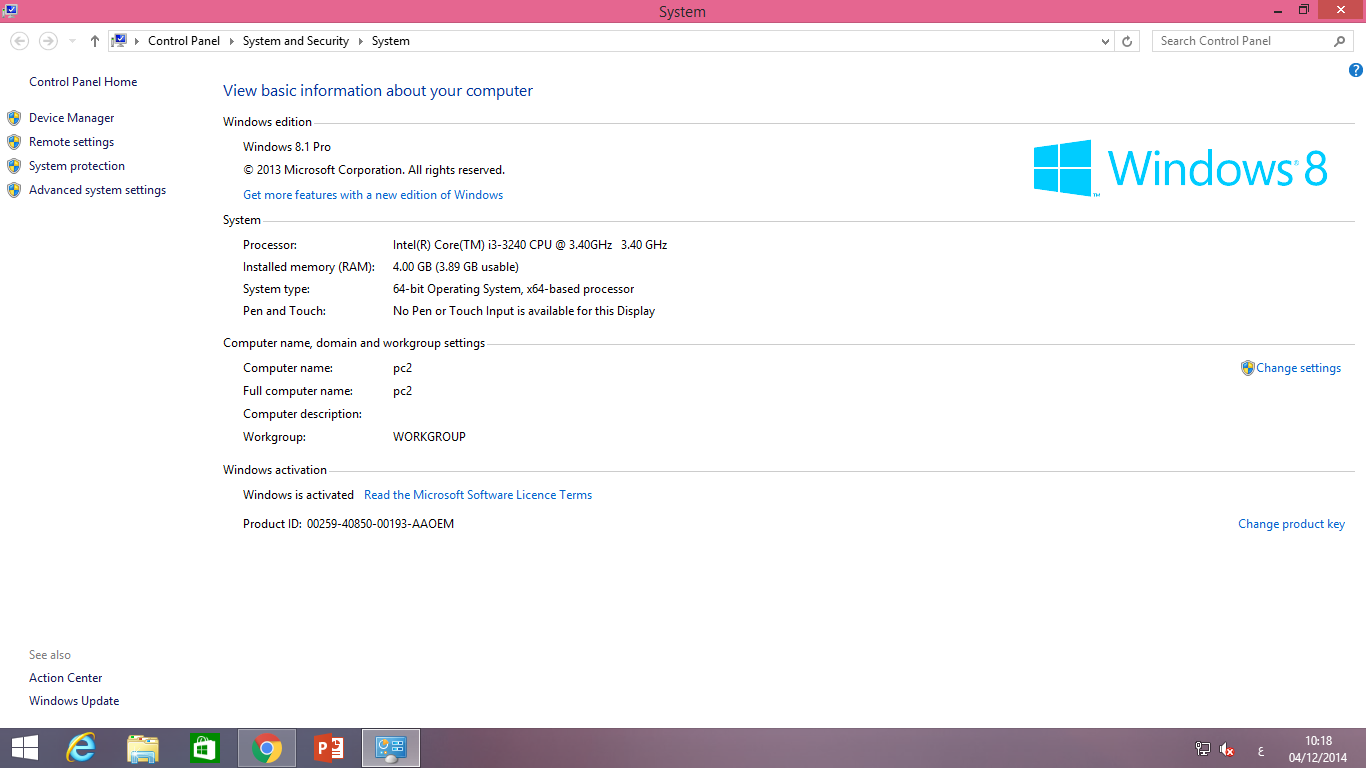Screen dimensions: 1366x768
Task: Click the 'Installed memory (RAM):' label
Action: coord(309,267)
